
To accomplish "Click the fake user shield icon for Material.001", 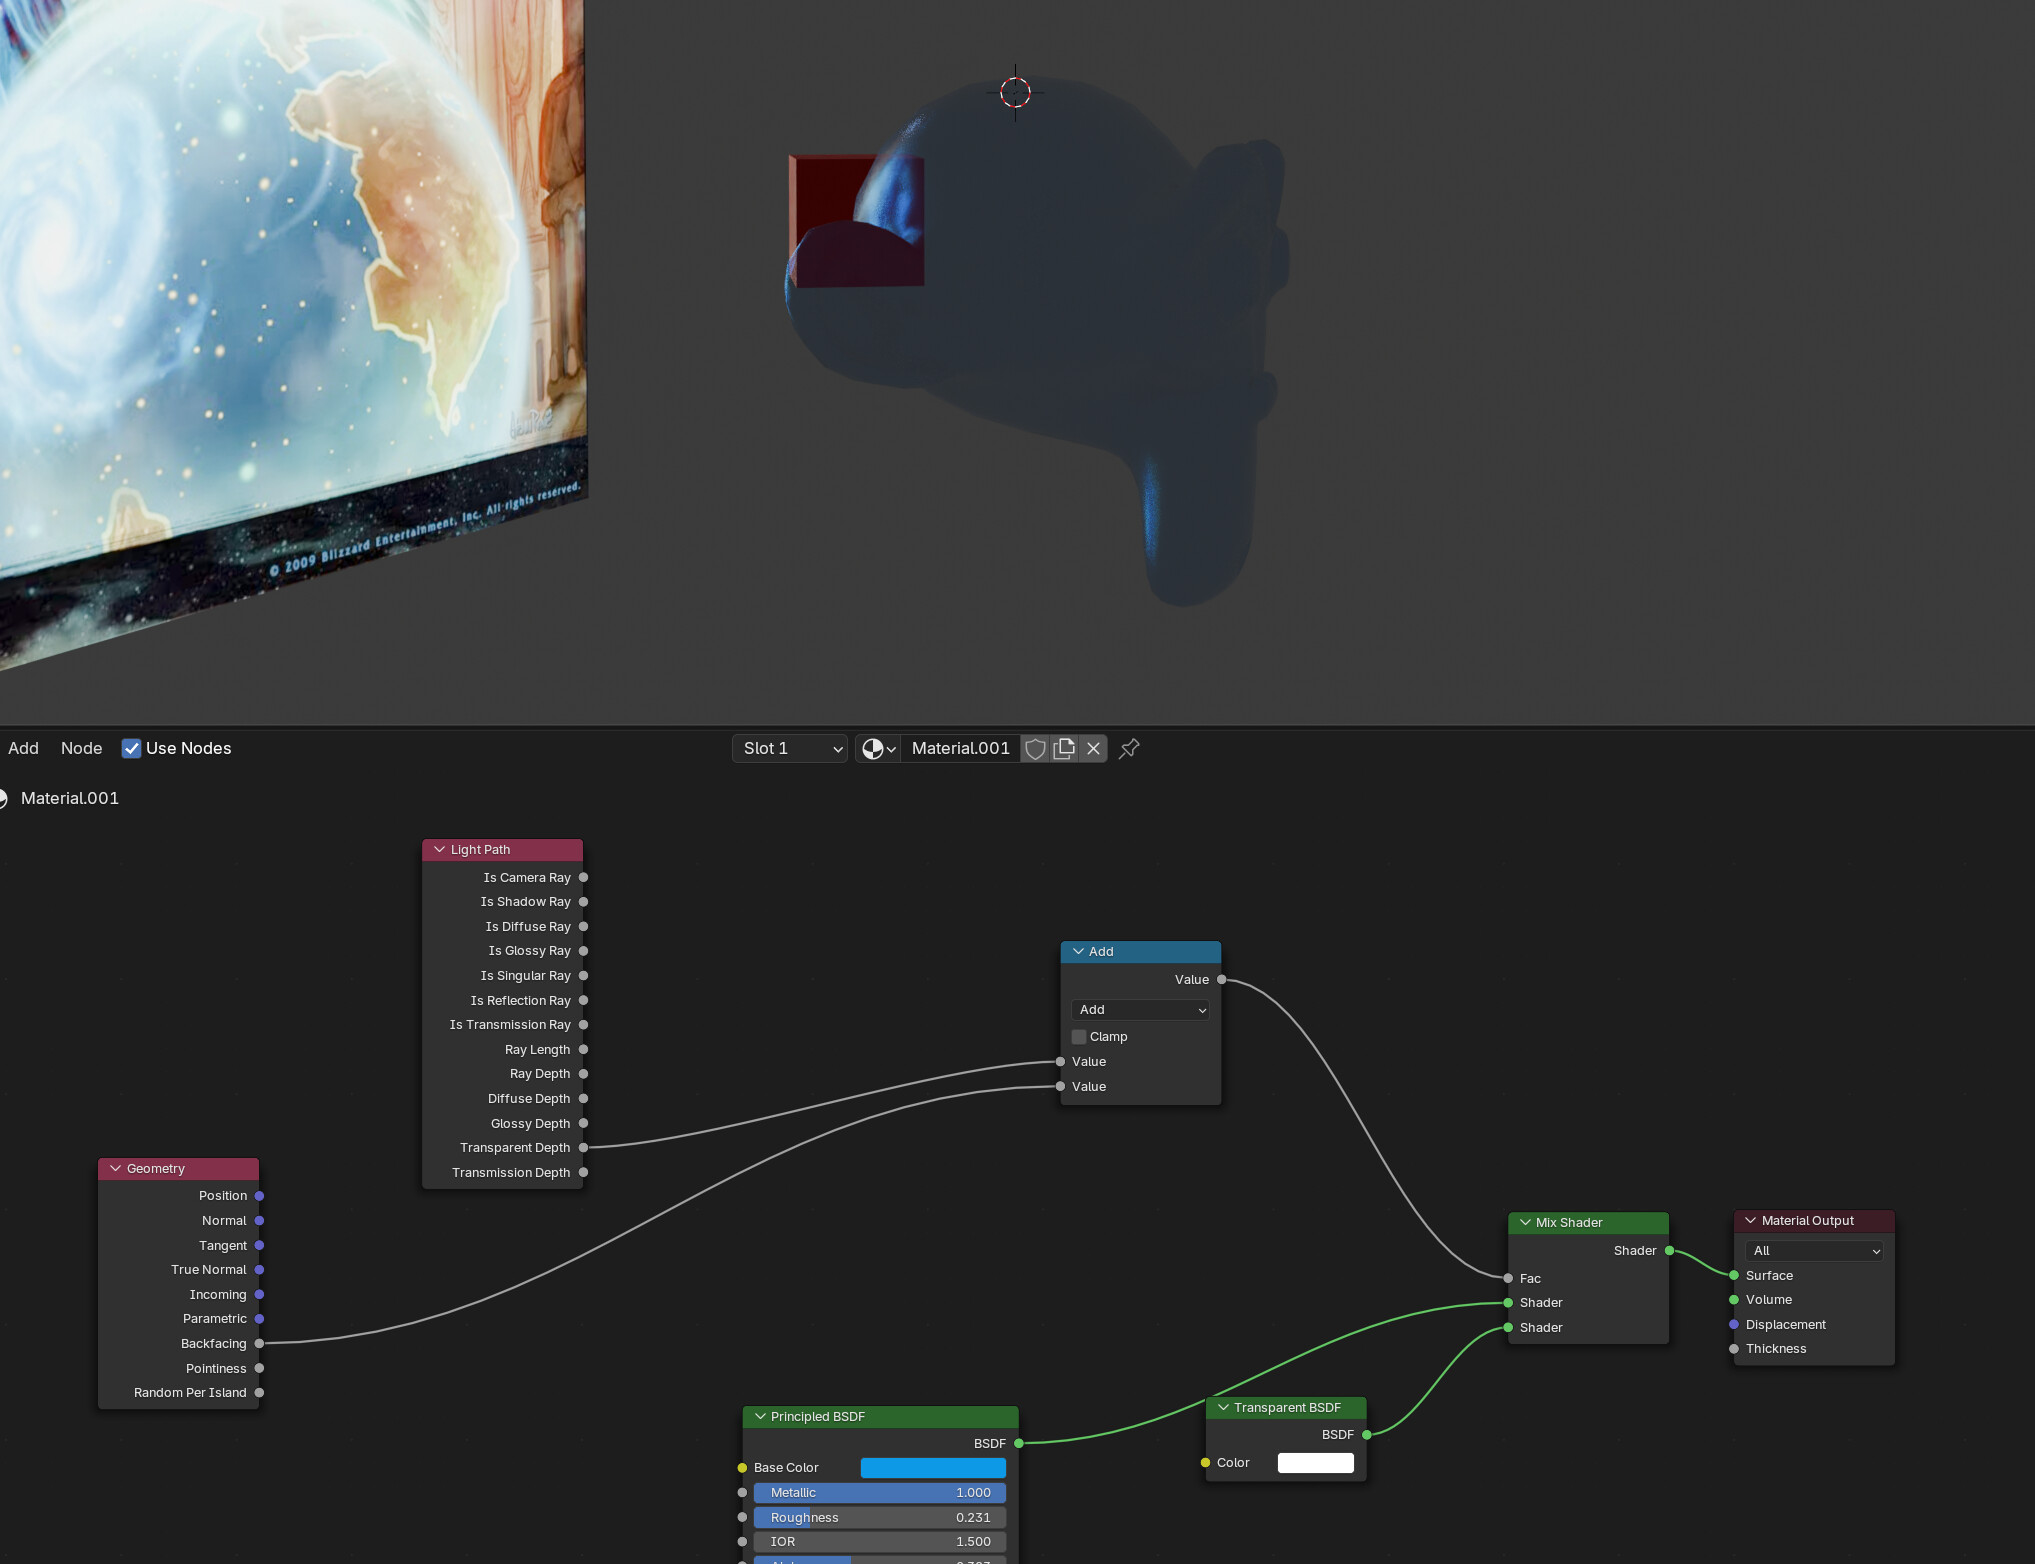I will [1036, 748].
